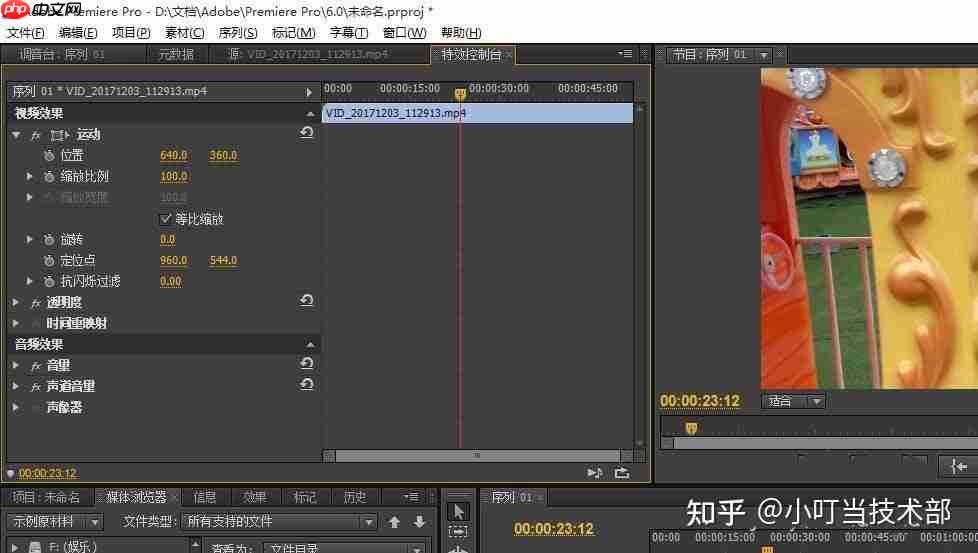Select the Selection arrow tool
The height and width of the screenshot is (553, 978).
[x=458, y=512]
